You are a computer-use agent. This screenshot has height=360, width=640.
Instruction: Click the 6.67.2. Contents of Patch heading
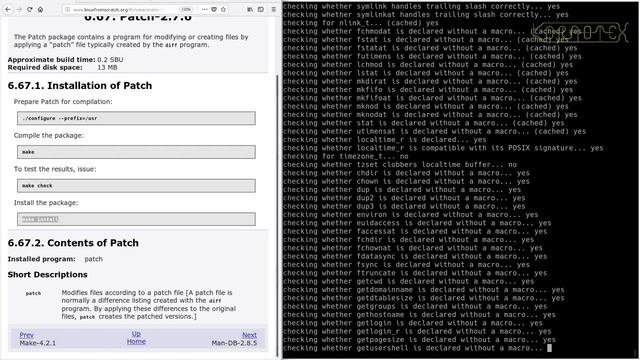tap(73, 243)
